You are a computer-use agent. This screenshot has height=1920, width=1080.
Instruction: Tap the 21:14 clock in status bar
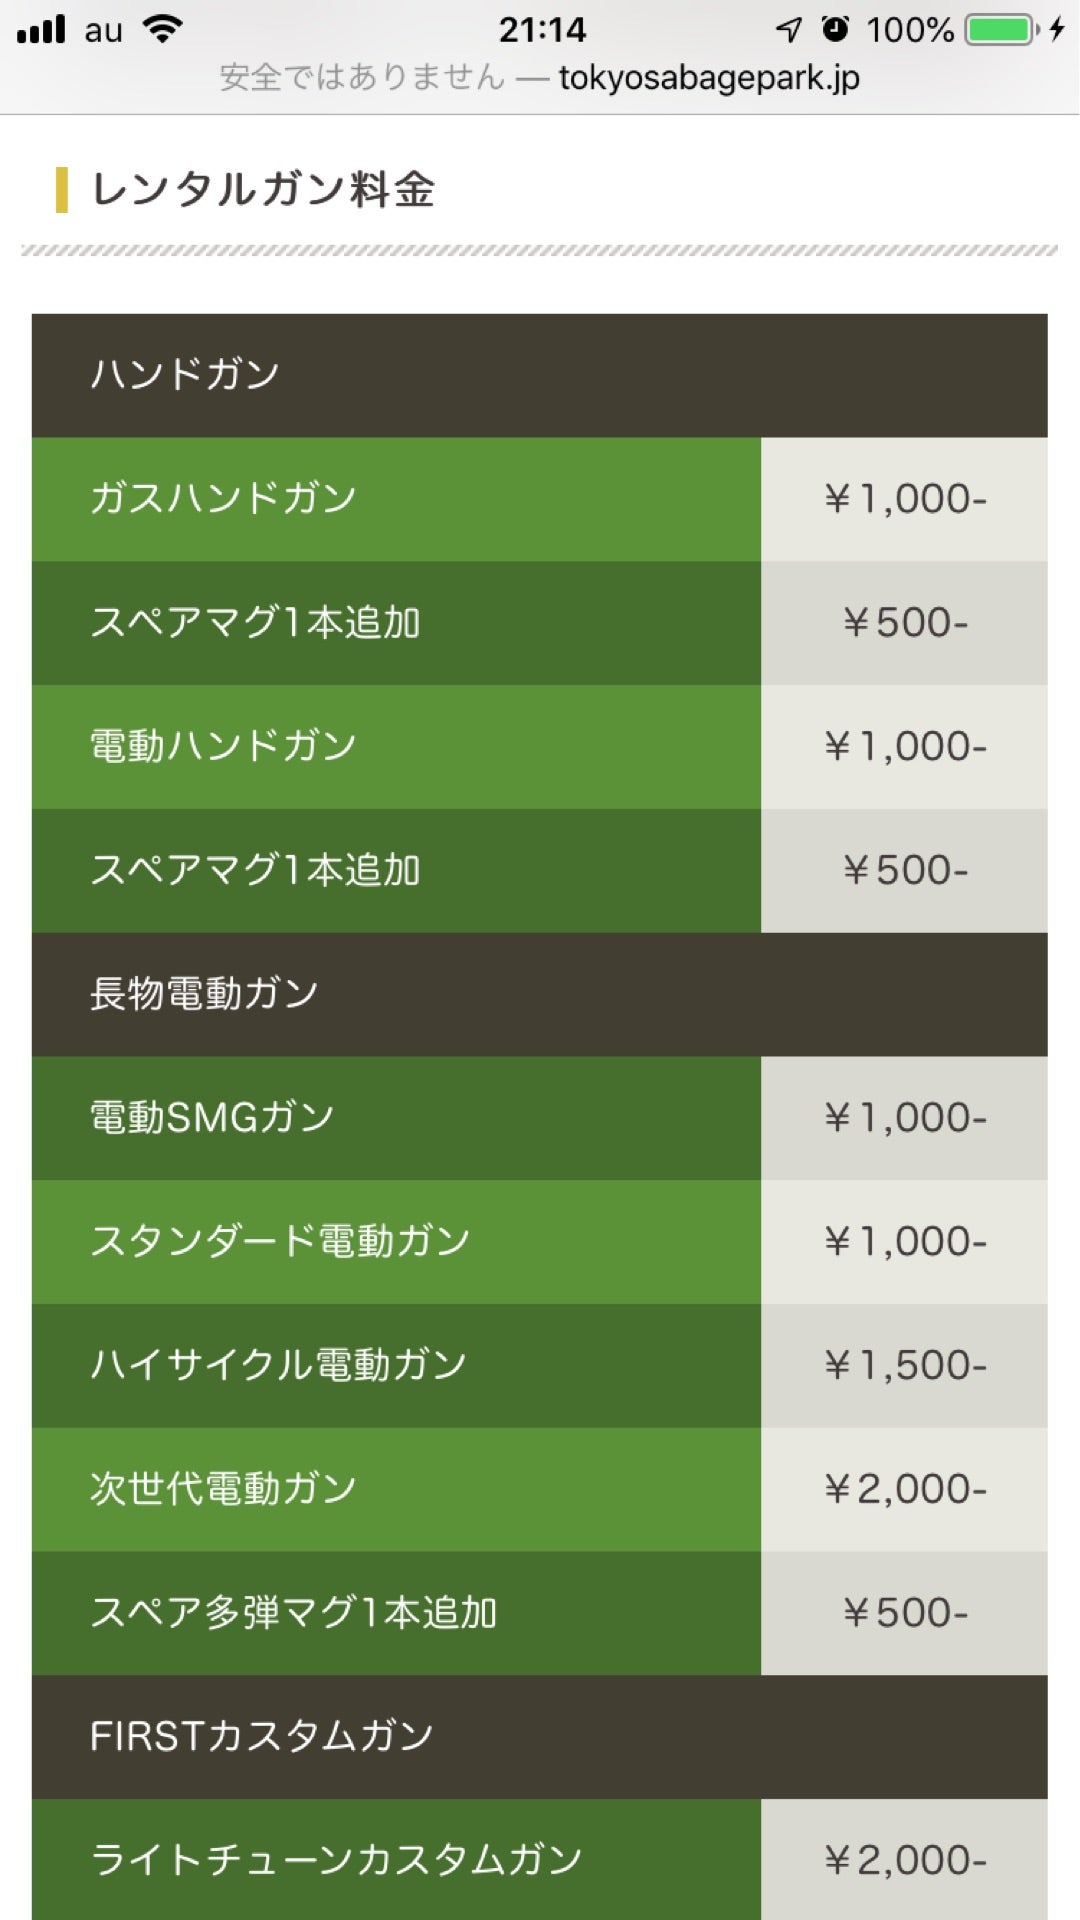coord(541,30)
